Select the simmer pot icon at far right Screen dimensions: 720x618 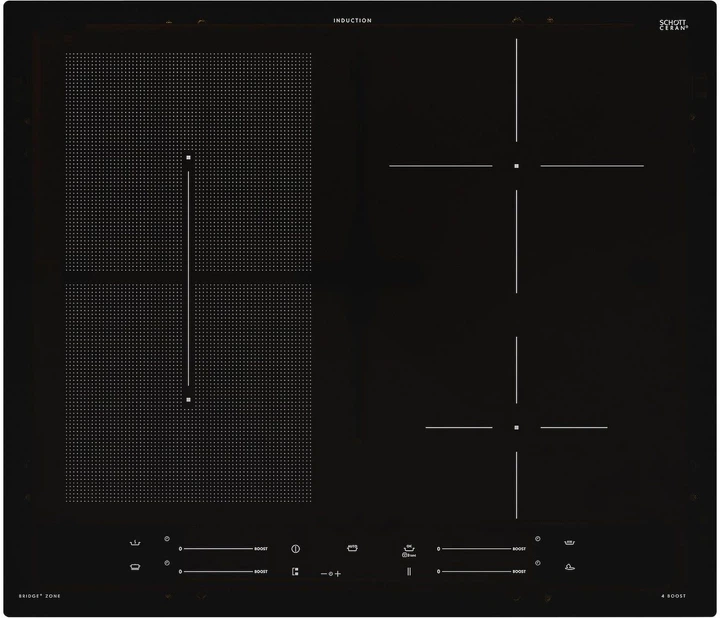pyautogui.click(x=570, y=543)
